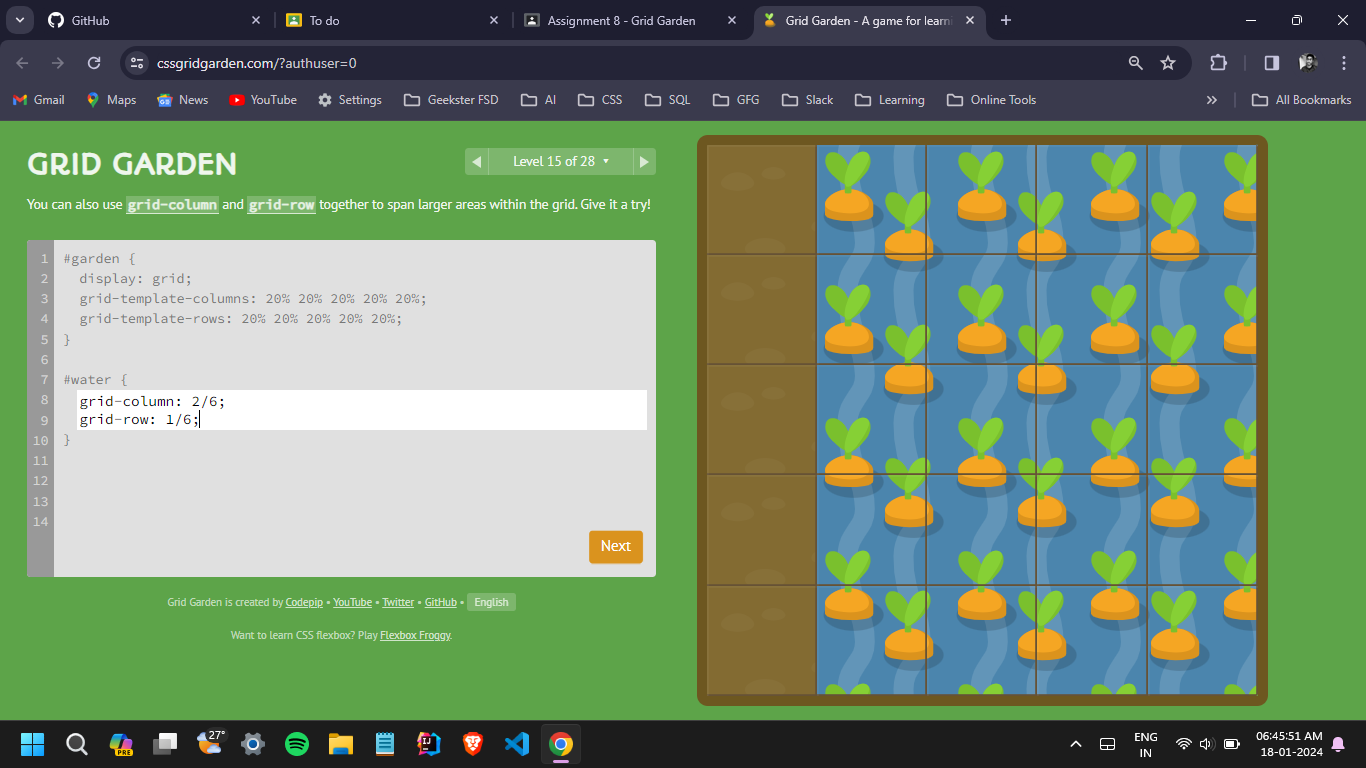Viewport: 1366px width, 768px height.
Task: Toggle the browser side panel
Action: click(1272, 63)
